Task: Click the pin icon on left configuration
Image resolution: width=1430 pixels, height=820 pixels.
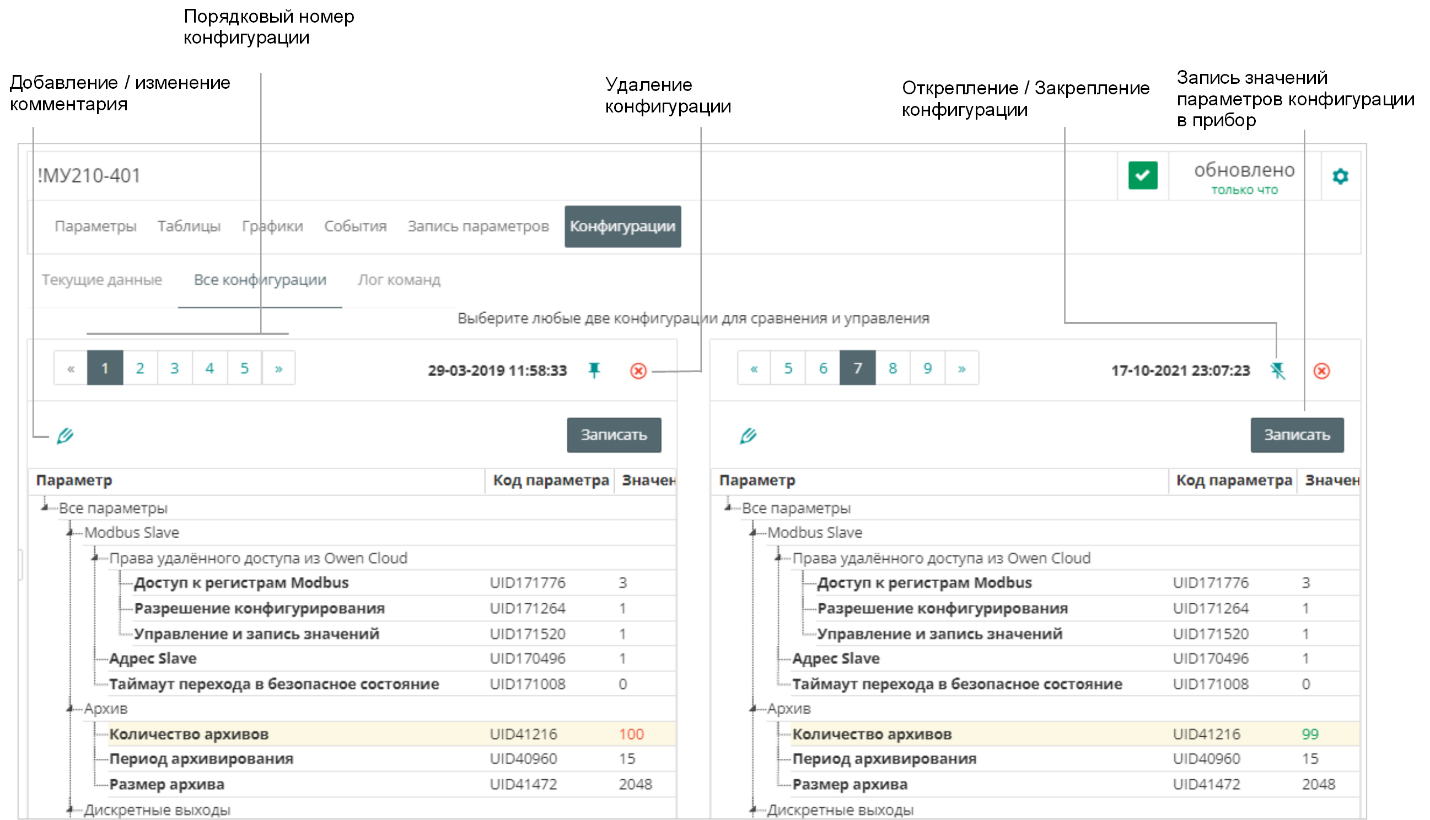Action: tap(595, 370)
